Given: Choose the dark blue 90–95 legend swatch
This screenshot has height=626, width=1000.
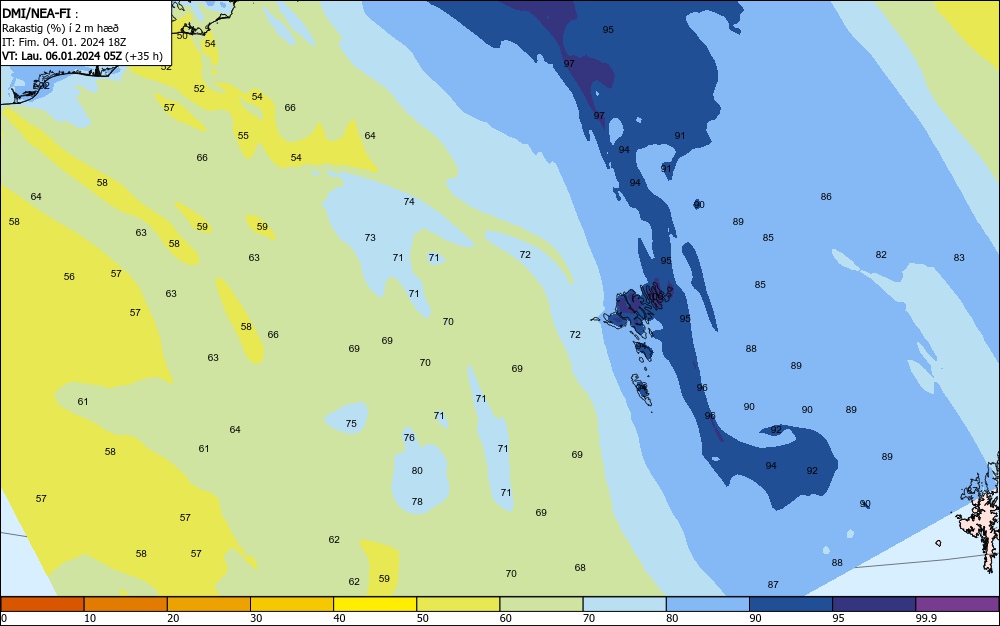Looking at the screenshot, I should click(791, 604).
